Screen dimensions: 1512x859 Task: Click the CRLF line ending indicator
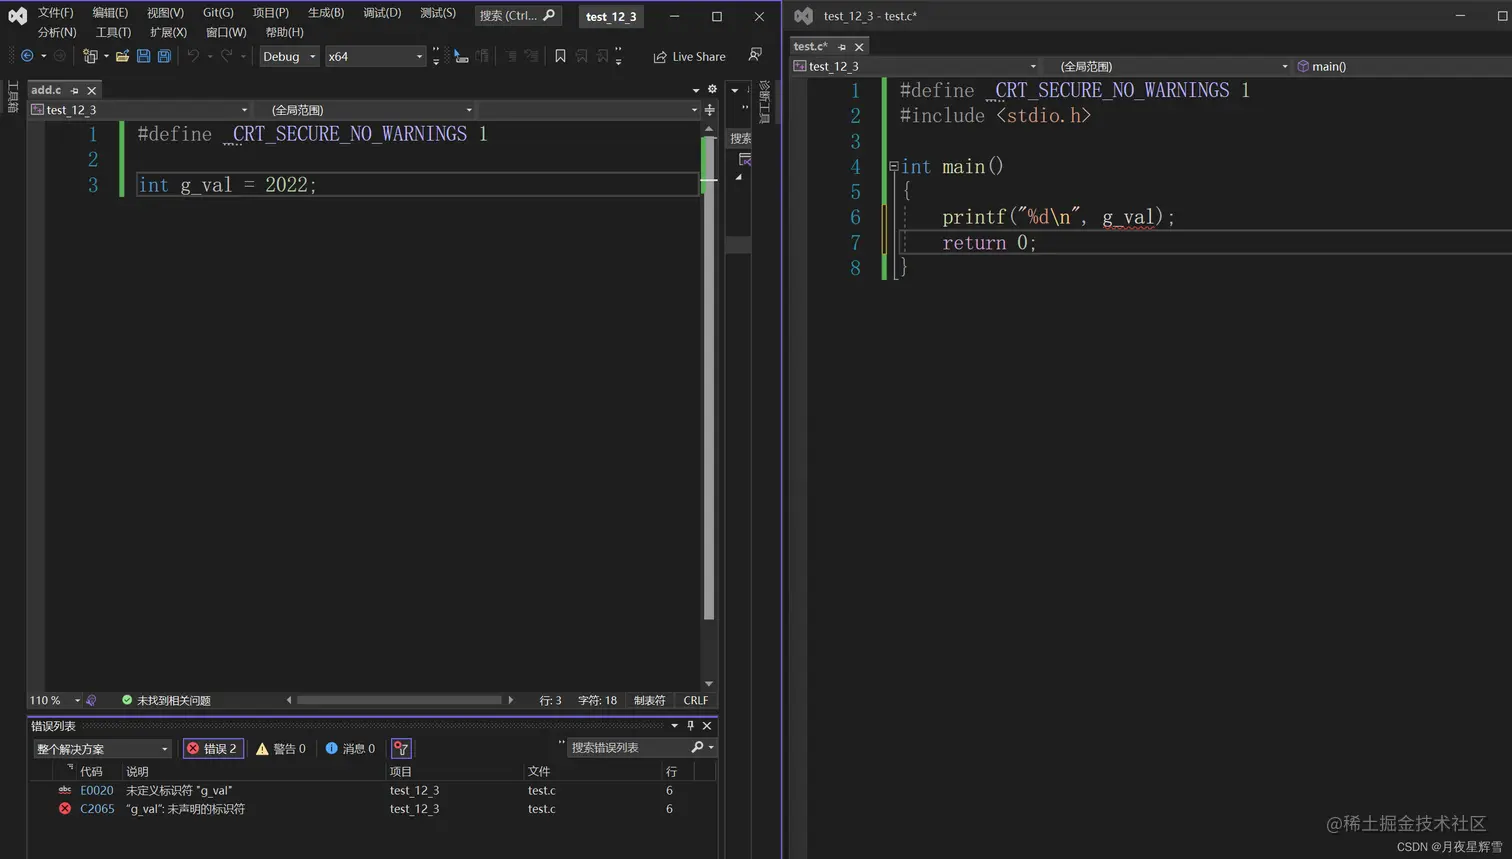(696, 700)
